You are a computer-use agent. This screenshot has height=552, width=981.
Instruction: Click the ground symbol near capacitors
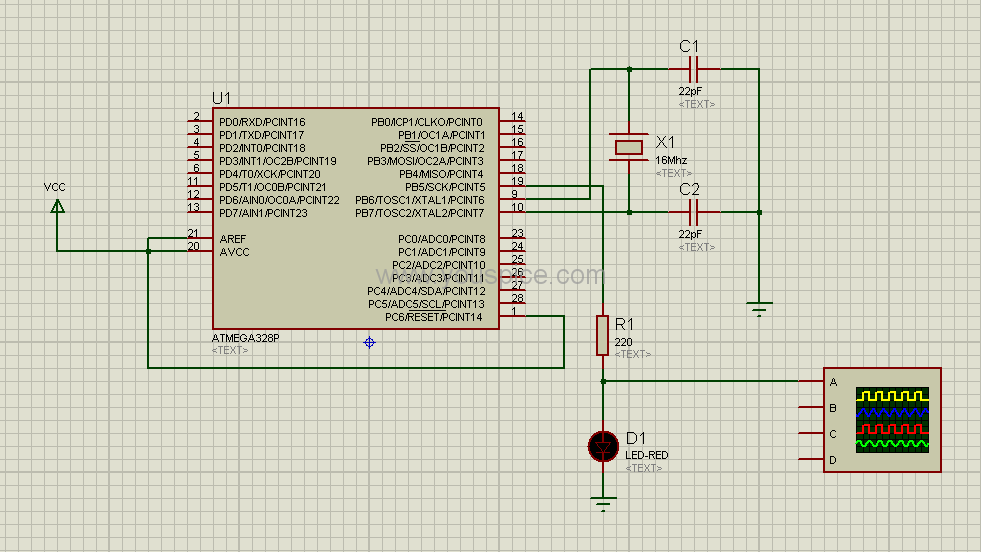[x=759, y=309]
